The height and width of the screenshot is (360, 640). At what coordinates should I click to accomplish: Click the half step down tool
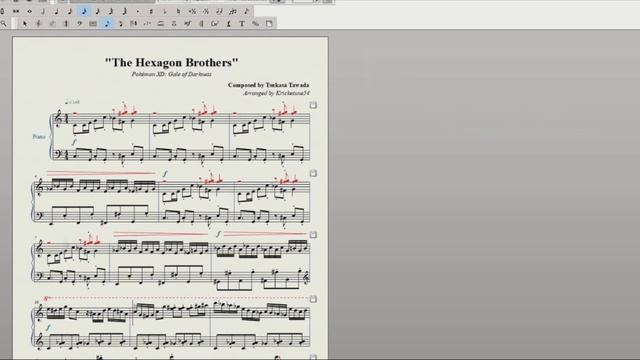coord(206,11)
